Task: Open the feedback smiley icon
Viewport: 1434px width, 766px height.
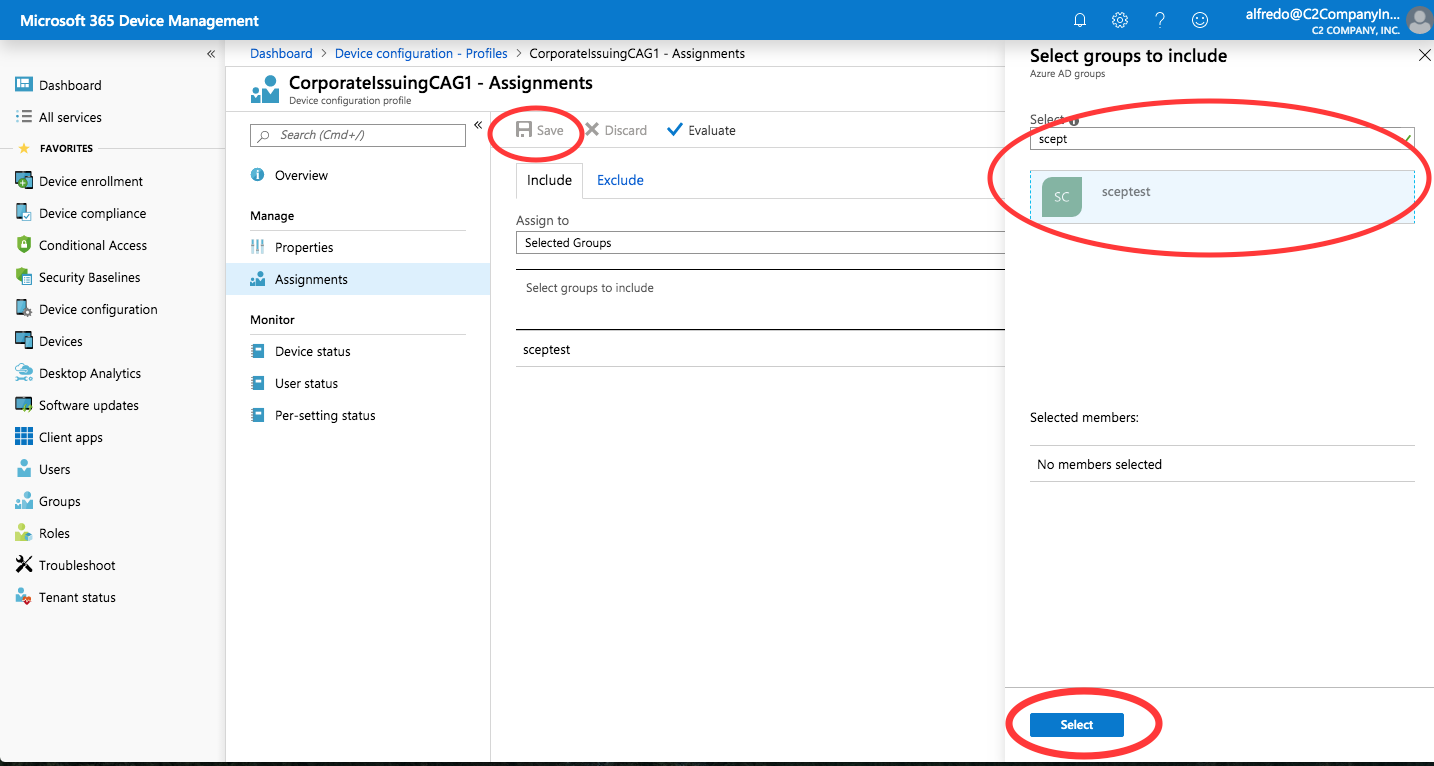Action: point(1200,20)
